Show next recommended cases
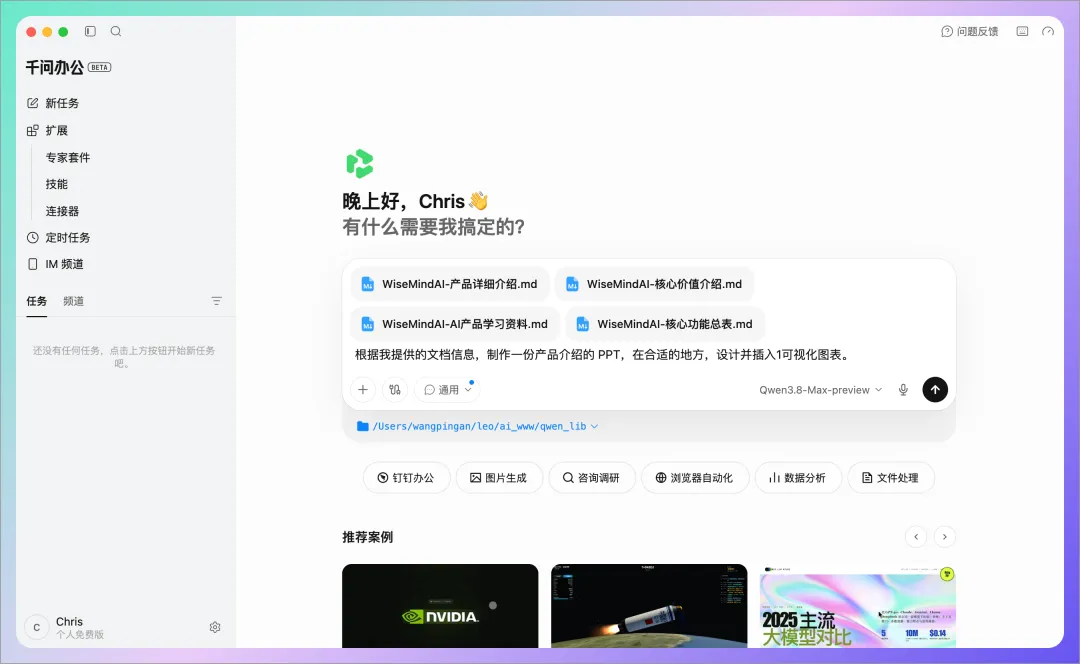 click(944, 537)
